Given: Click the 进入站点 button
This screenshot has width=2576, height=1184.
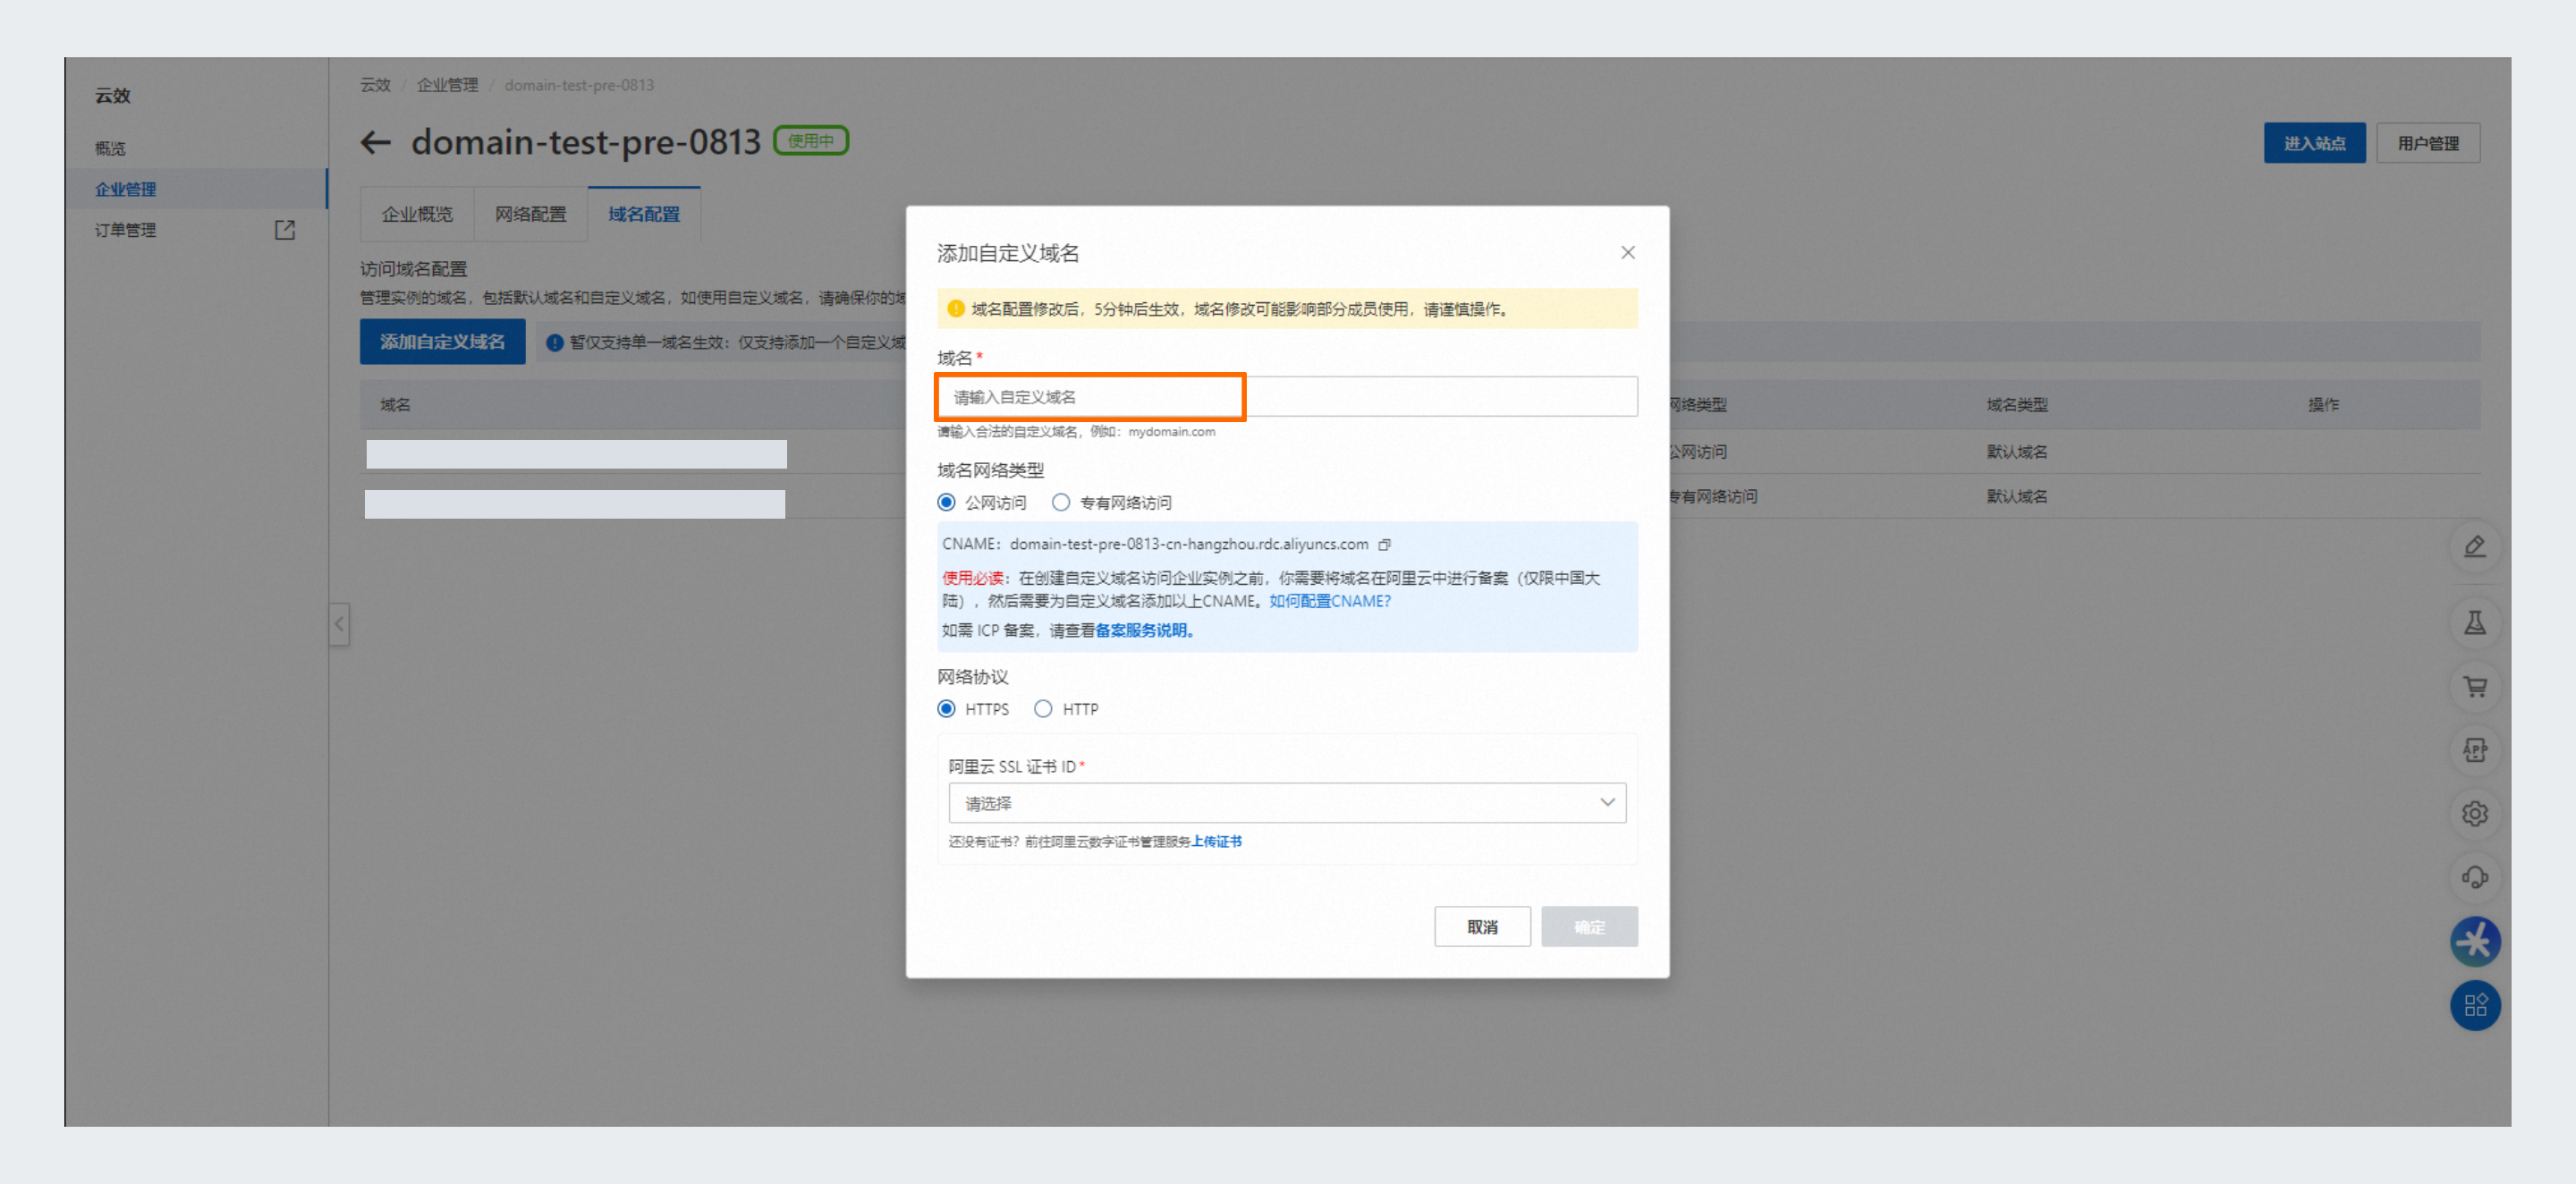Looking at the screenshot, I should [2314, 143].
